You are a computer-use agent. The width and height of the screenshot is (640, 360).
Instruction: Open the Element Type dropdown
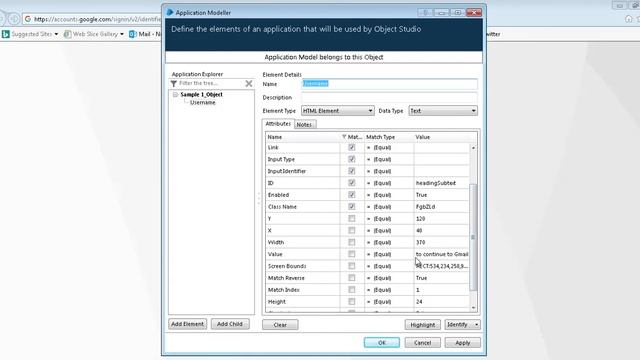point(338,111)
